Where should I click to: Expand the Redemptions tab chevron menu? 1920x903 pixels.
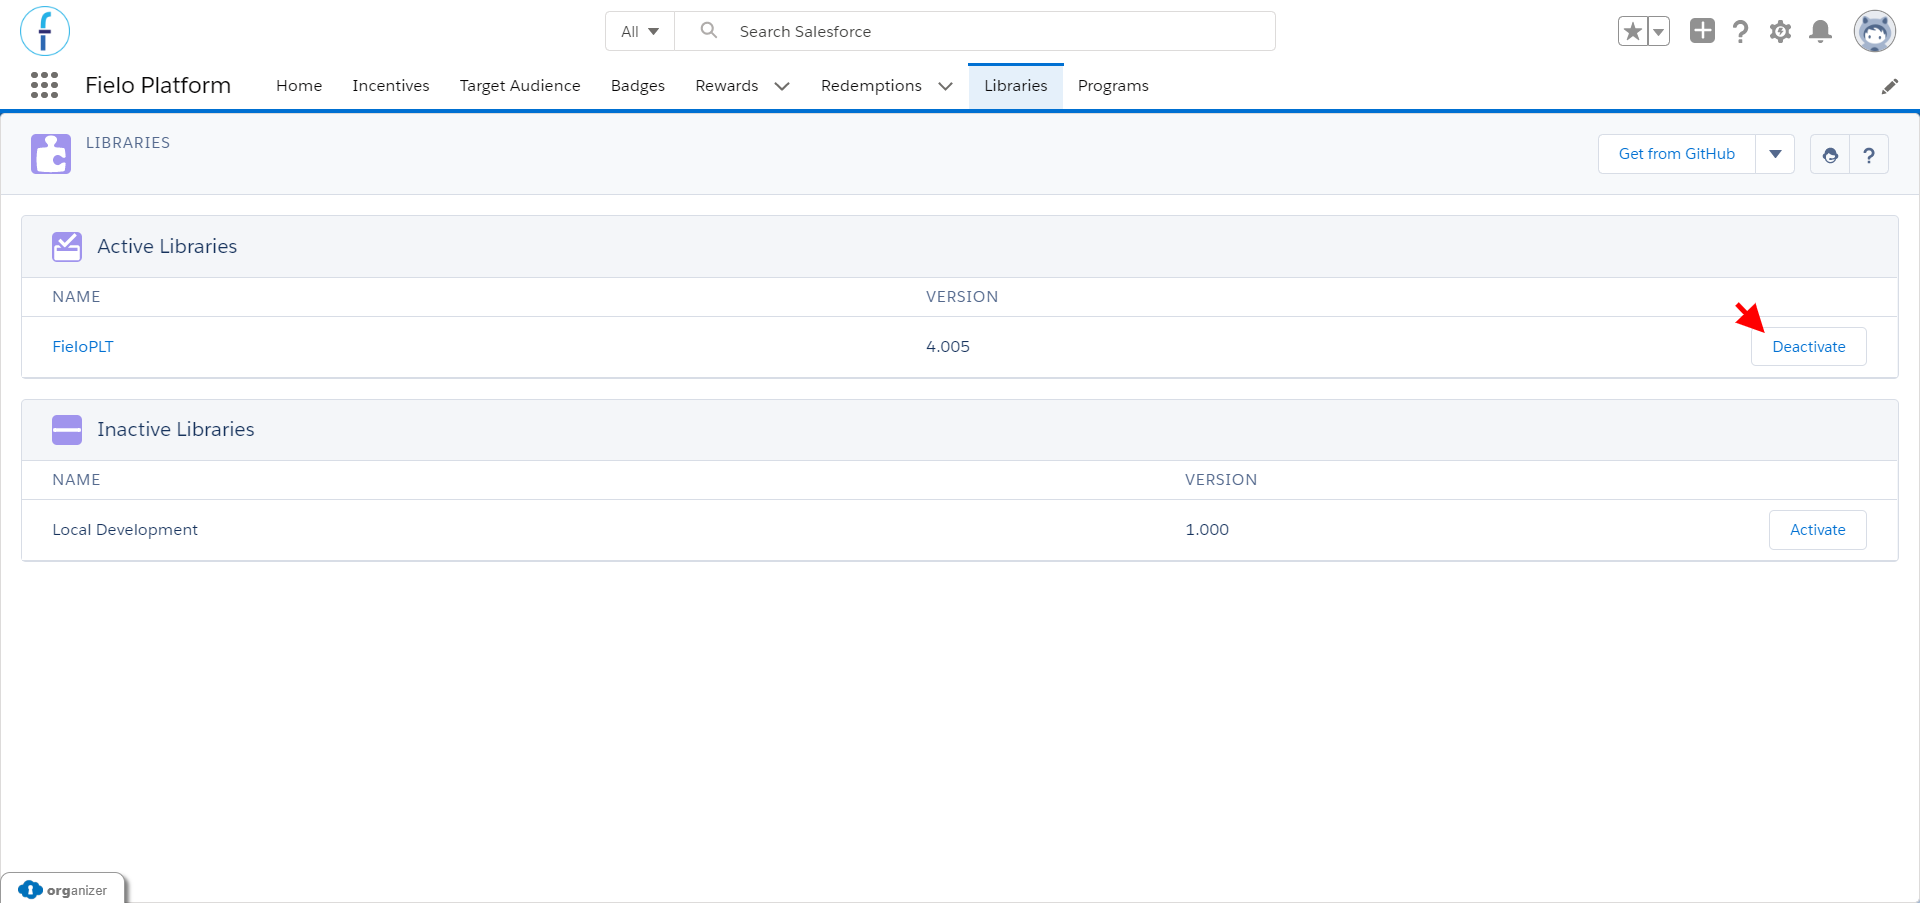(x=945, y=86)
